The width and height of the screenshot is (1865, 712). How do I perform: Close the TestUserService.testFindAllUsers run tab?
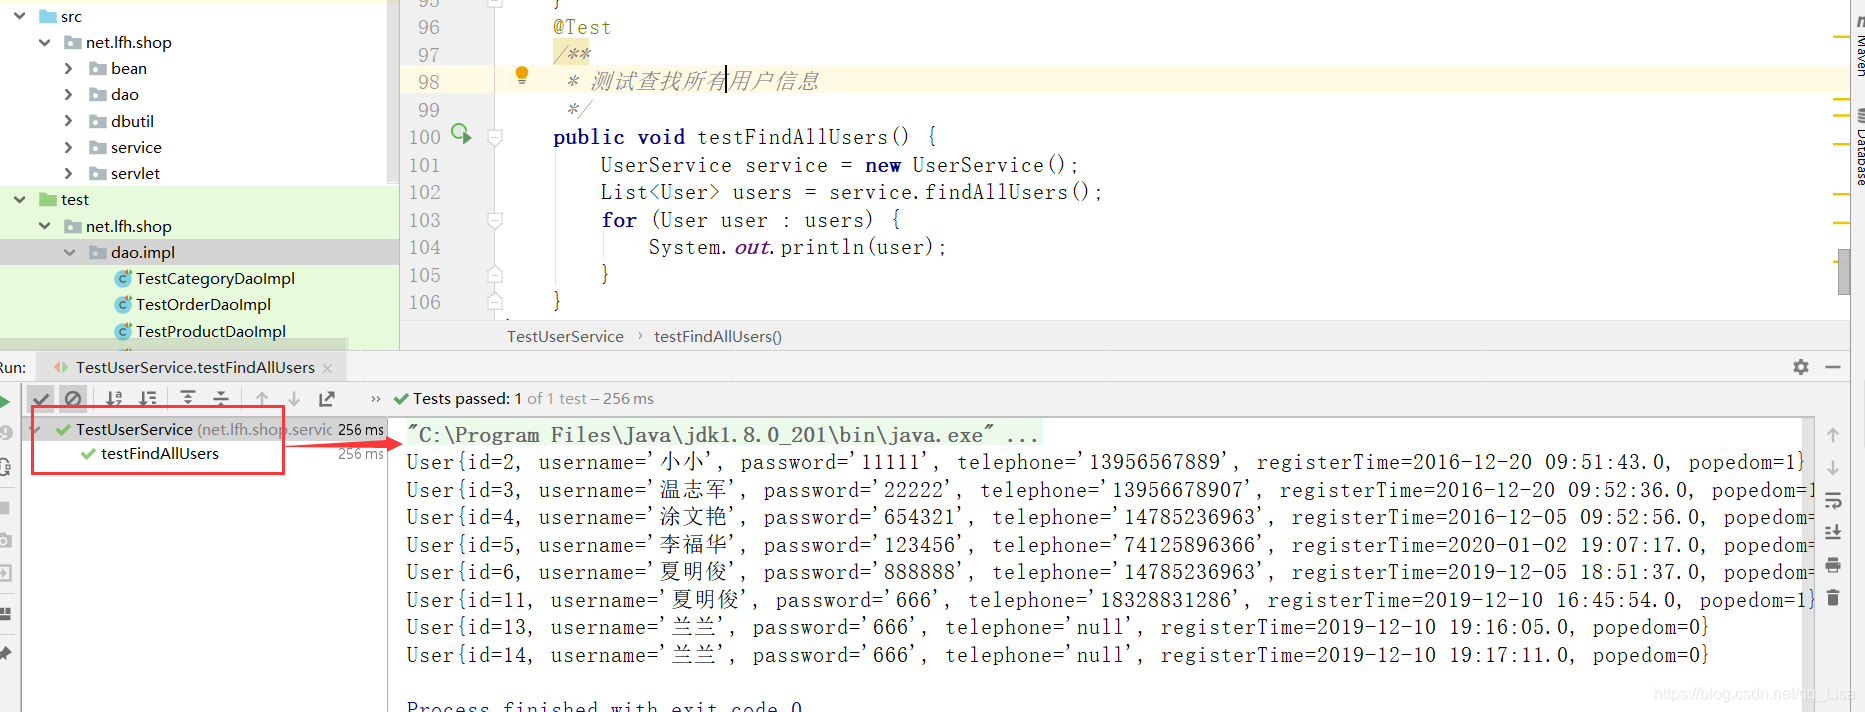328,368
